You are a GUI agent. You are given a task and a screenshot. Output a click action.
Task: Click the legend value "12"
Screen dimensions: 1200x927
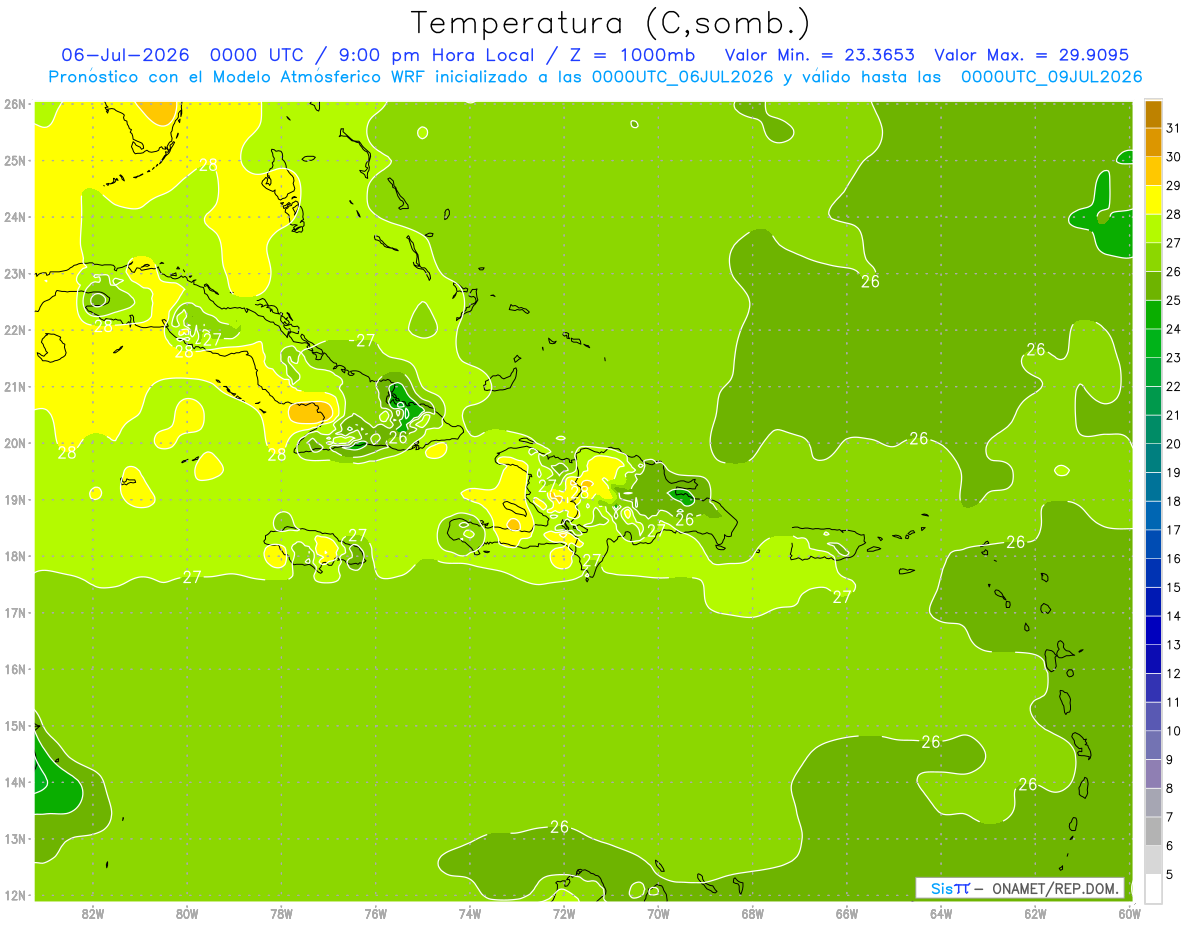pyautogui.click(x=1174, y=674)
